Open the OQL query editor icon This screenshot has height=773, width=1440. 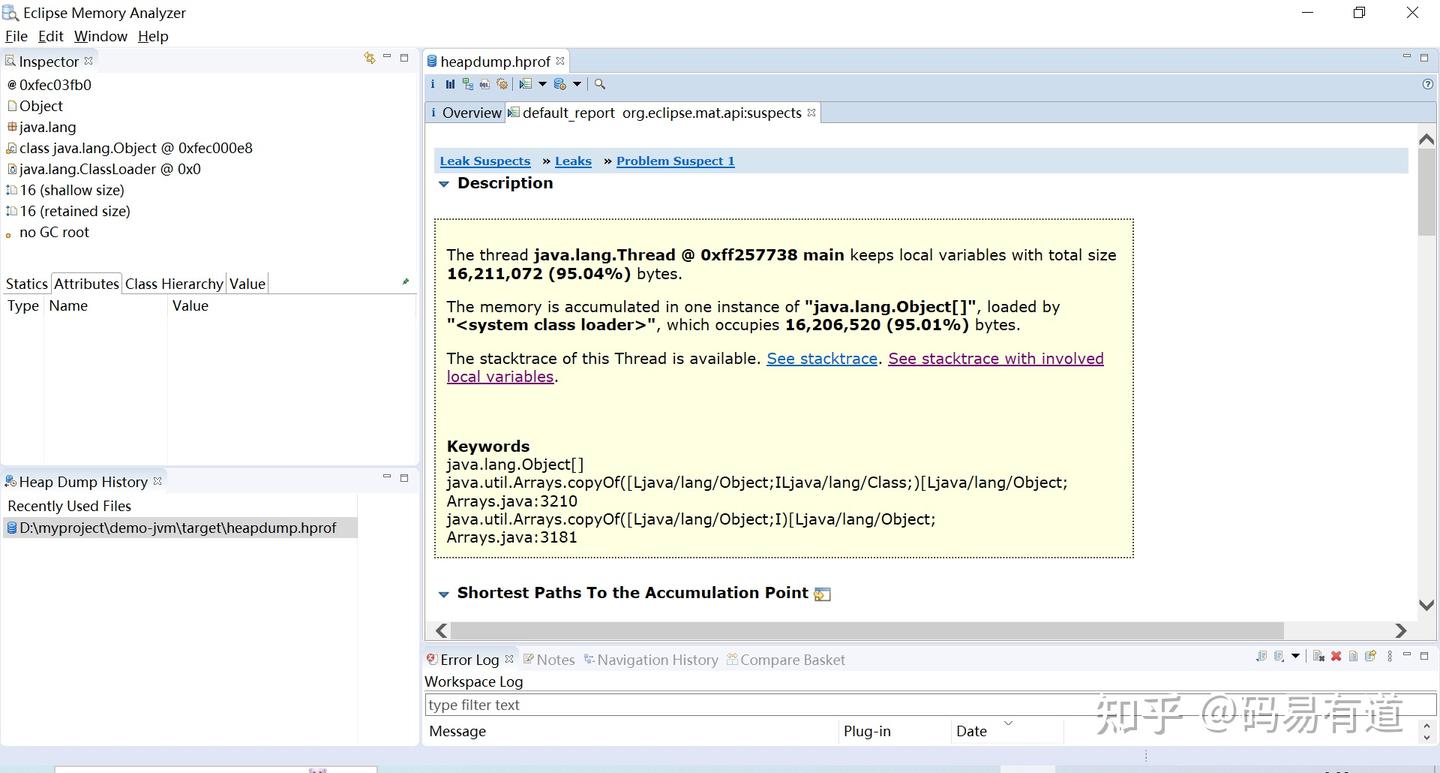point(485,85)
